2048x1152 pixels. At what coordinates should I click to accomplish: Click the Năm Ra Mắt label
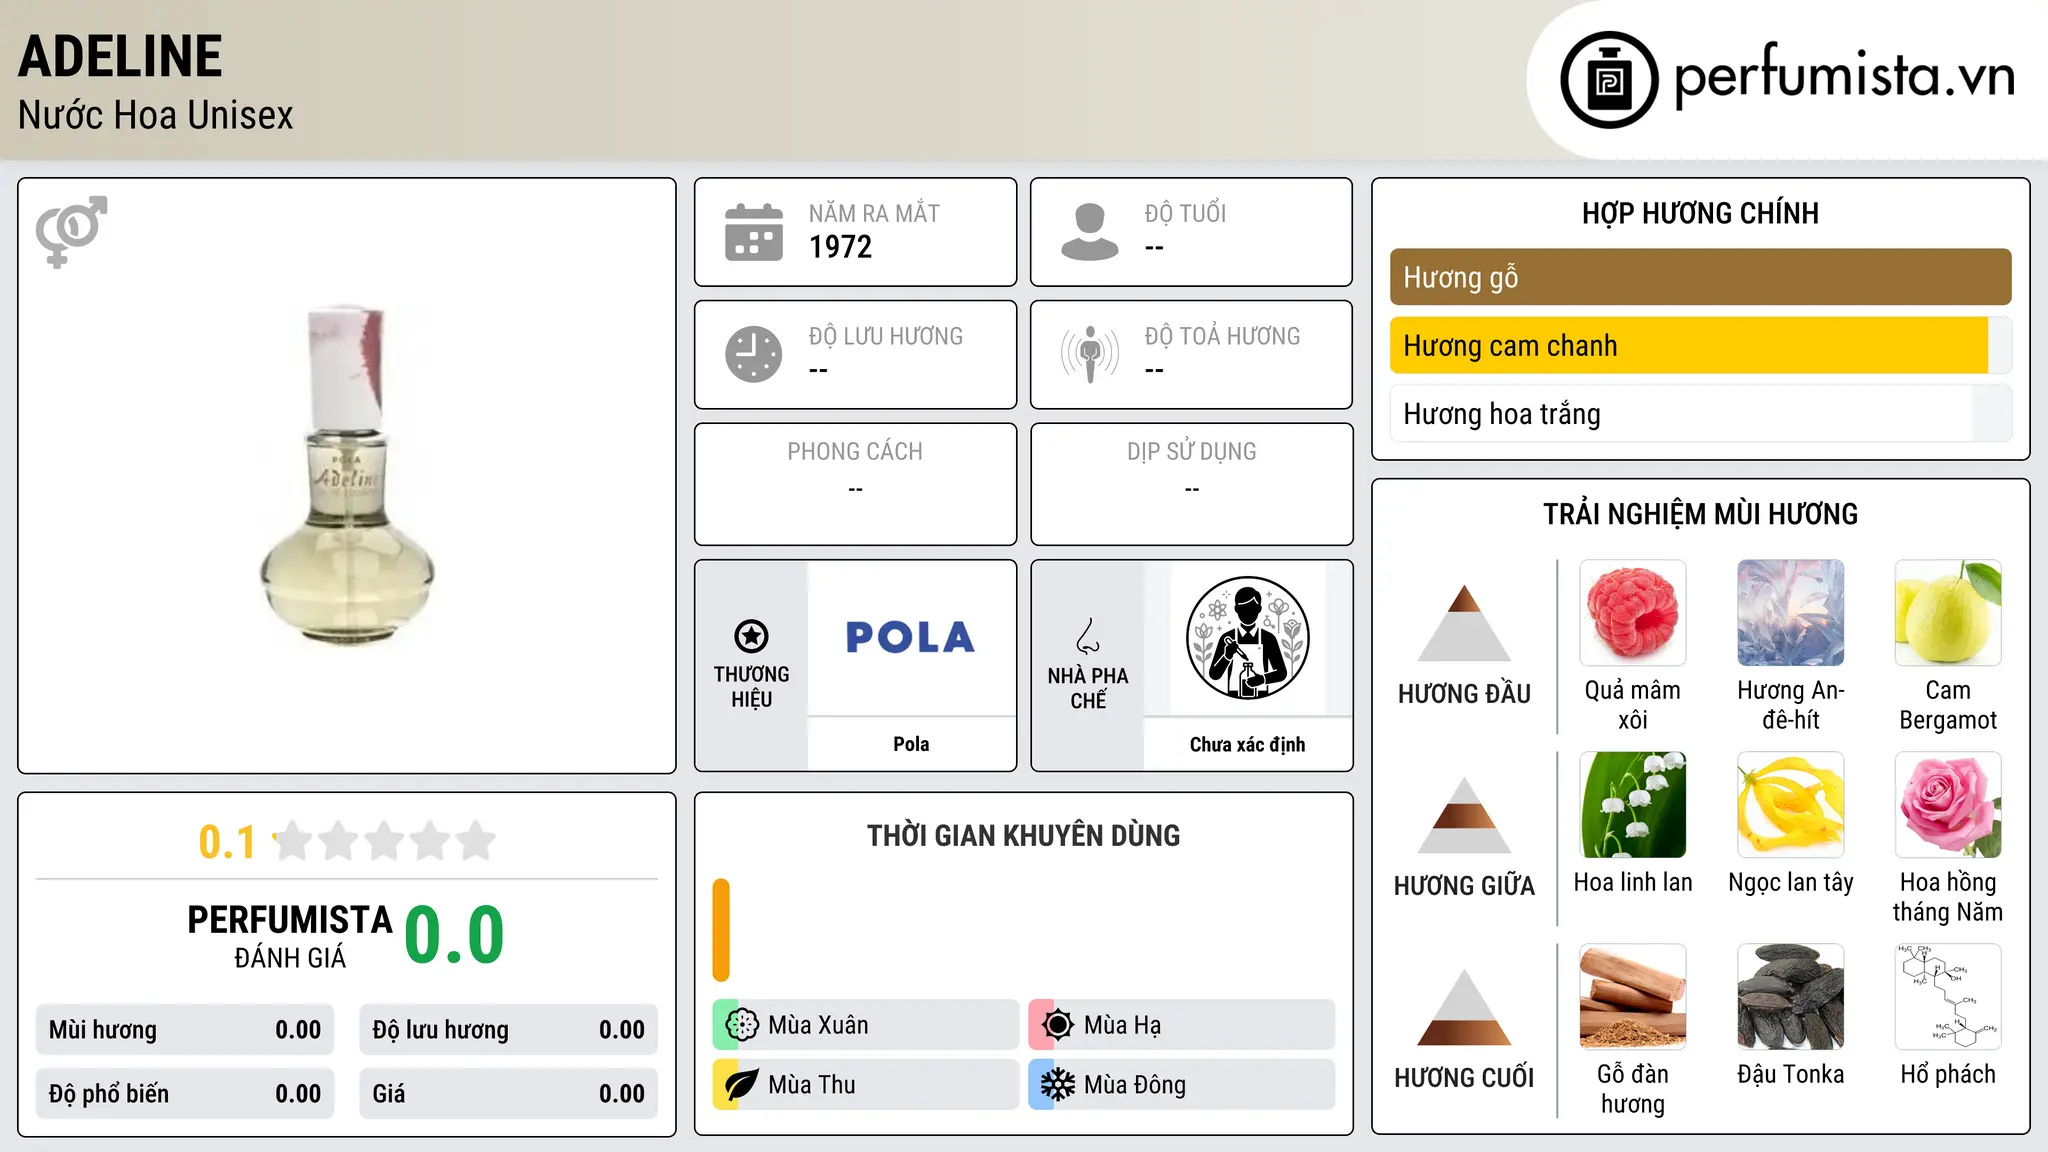click(x=874, y=213)
